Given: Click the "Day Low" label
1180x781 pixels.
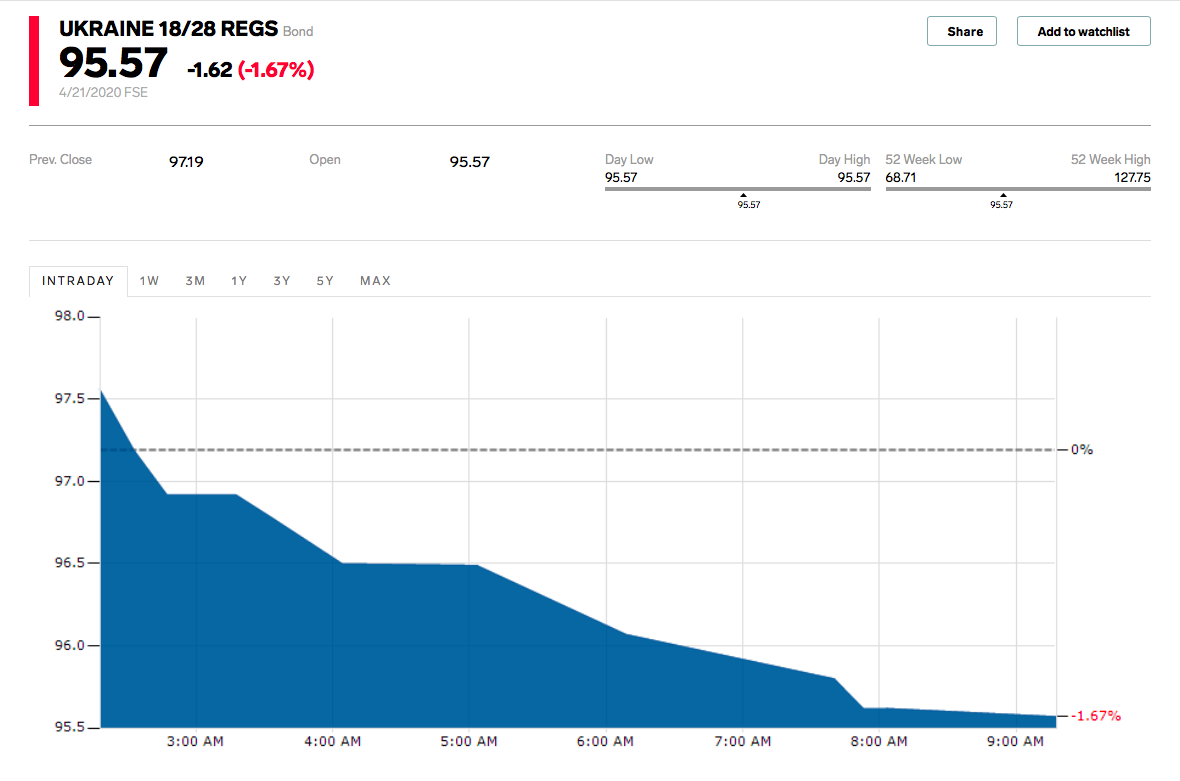Looking at the screenshot, I should [x=629, y=160].
